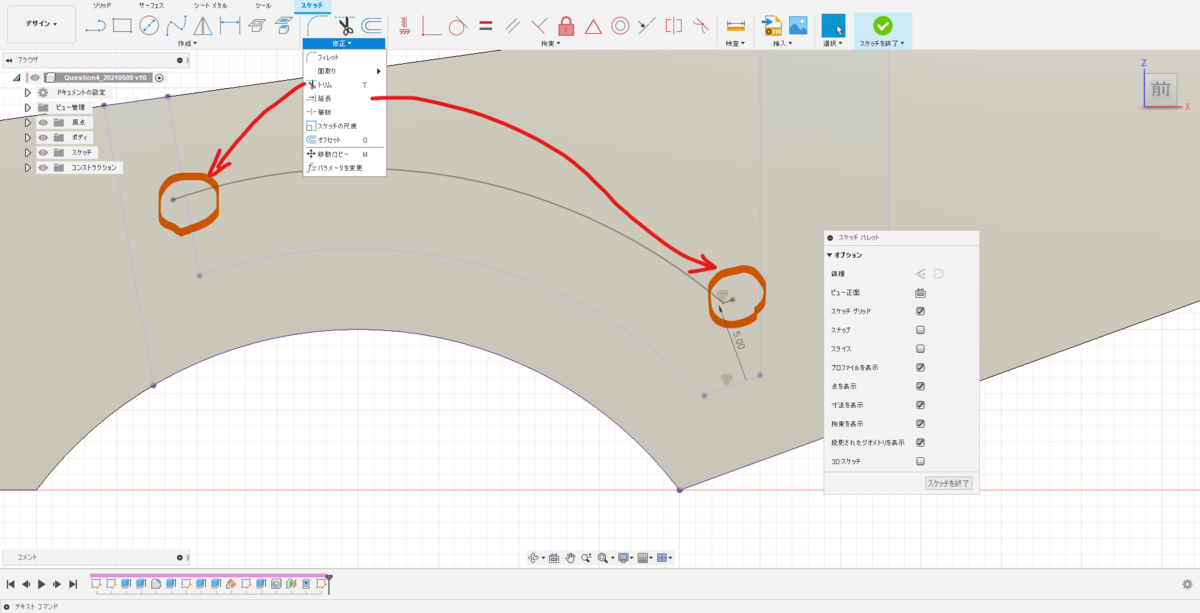Switch to the シート メタル tab
Screen dimensions: 1200x613
[210, 5]
